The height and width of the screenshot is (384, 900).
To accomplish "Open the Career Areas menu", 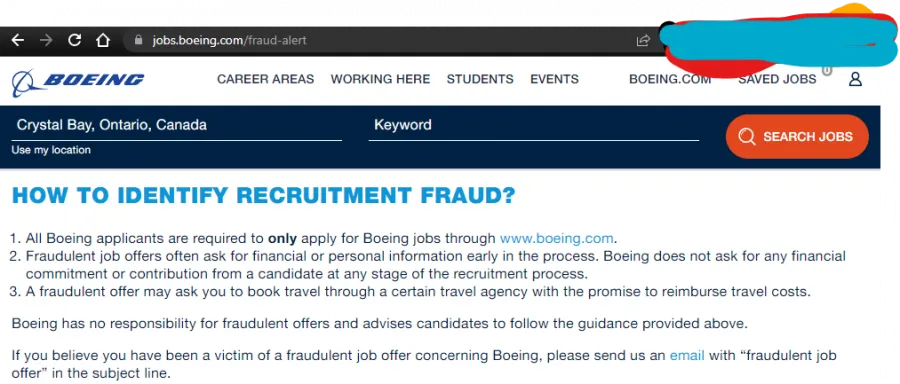I will click(265, 79).
